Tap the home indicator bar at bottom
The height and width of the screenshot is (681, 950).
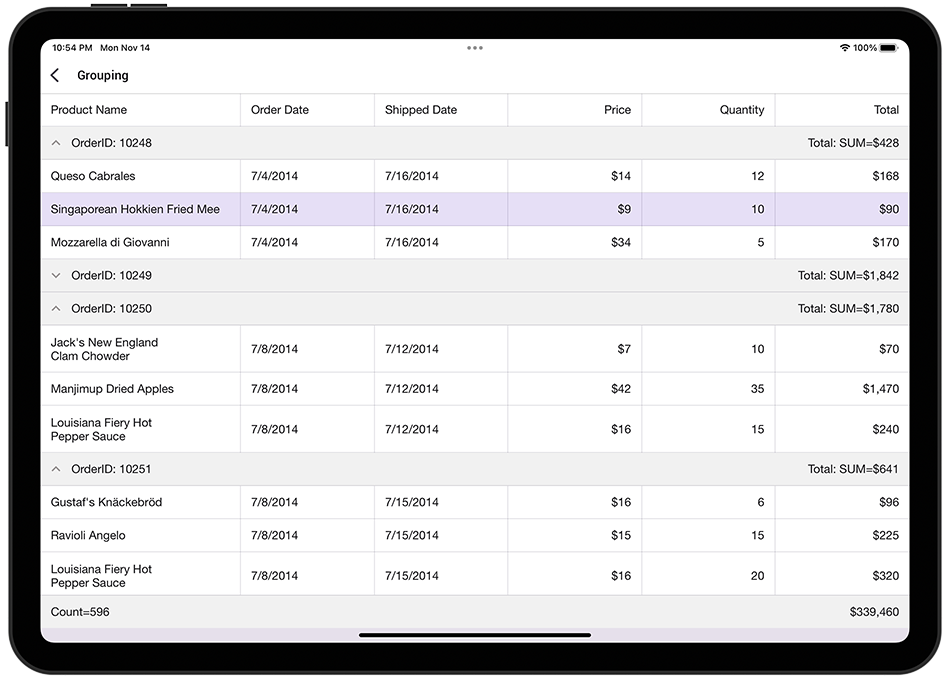tap(475, 636)
